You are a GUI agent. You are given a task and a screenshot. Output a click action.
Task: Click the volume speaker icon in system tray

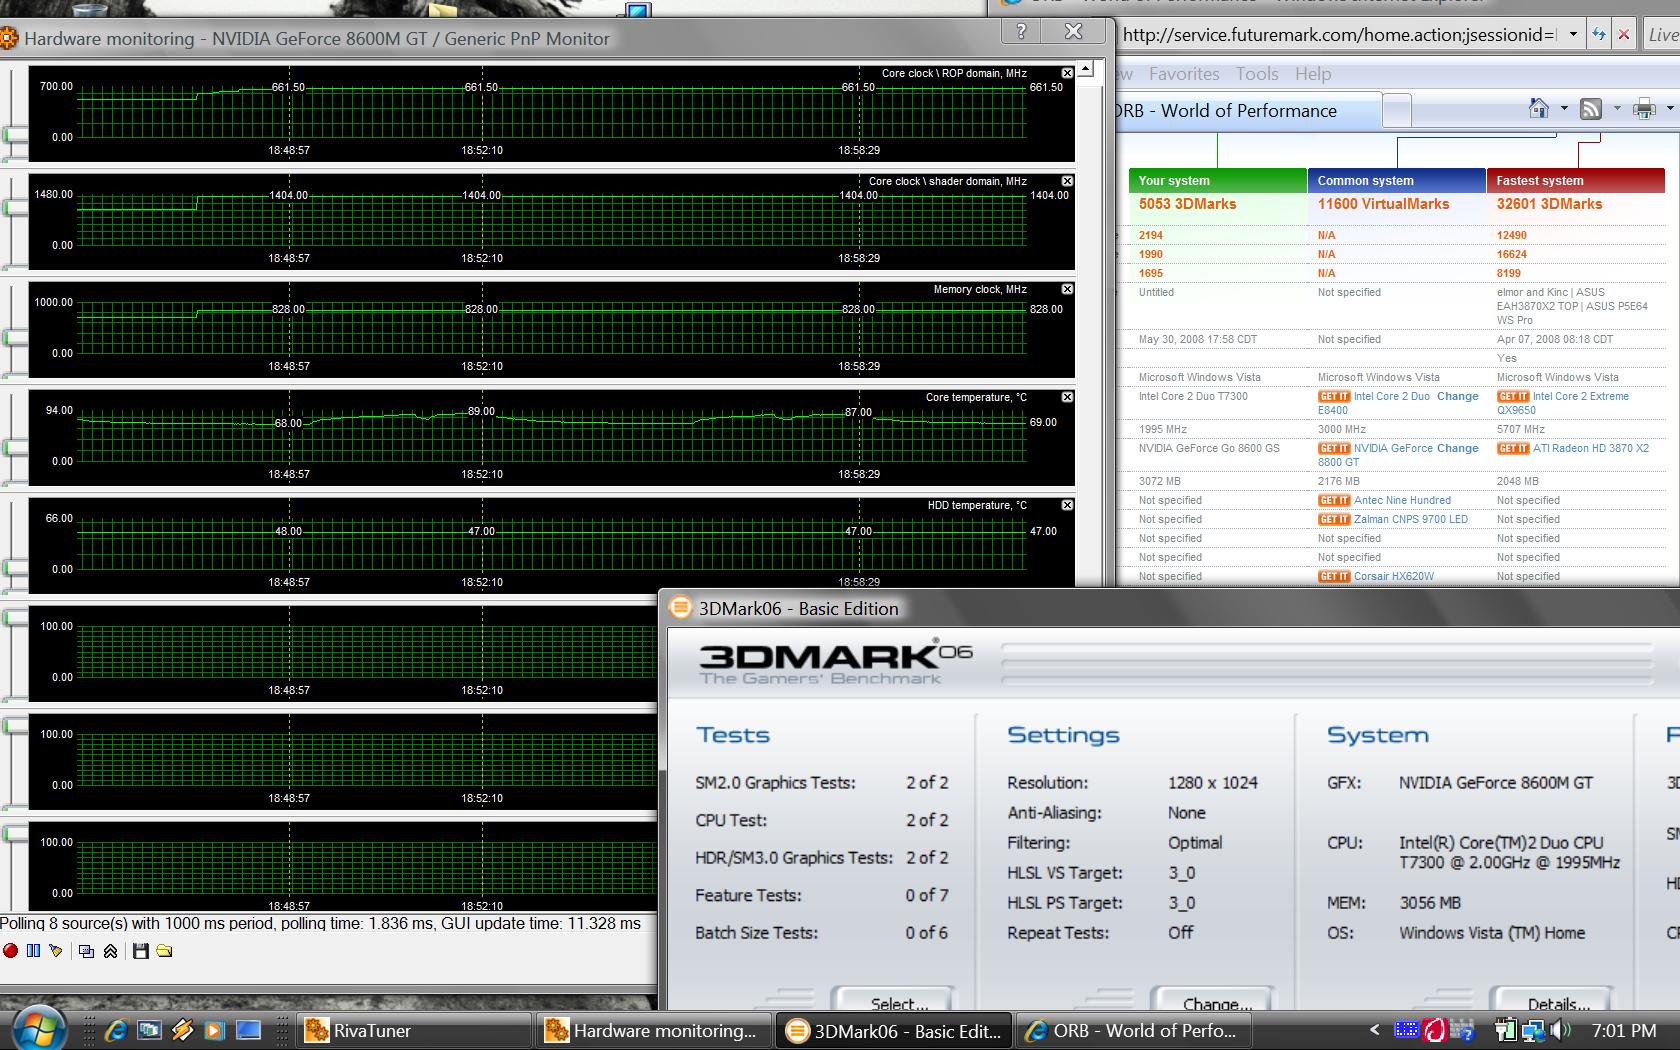1561,1029
